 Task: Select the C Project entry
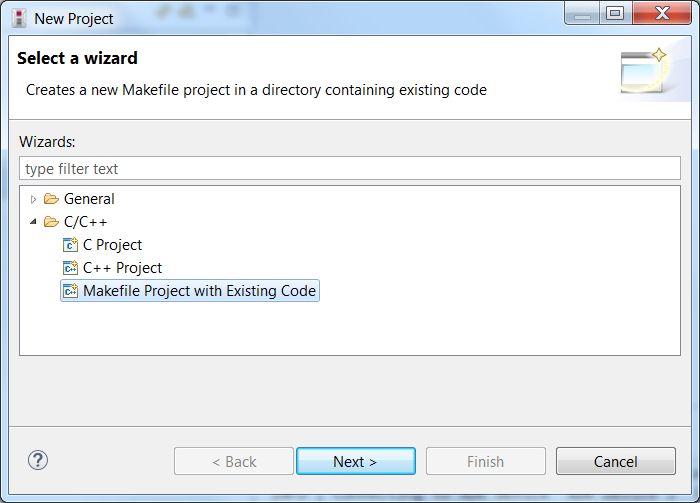(112, 245)
